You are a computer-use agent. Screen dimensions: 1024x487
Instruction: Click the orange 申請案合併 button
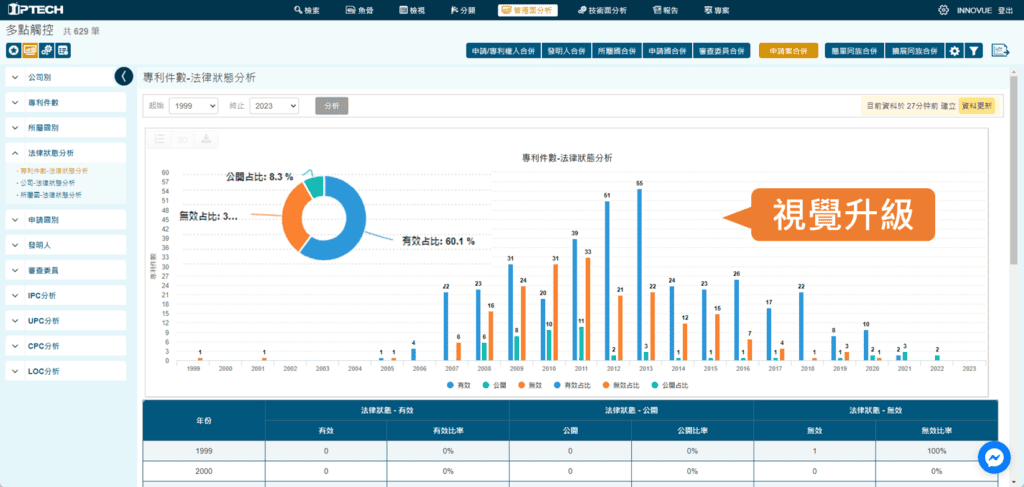coord(788,50)
